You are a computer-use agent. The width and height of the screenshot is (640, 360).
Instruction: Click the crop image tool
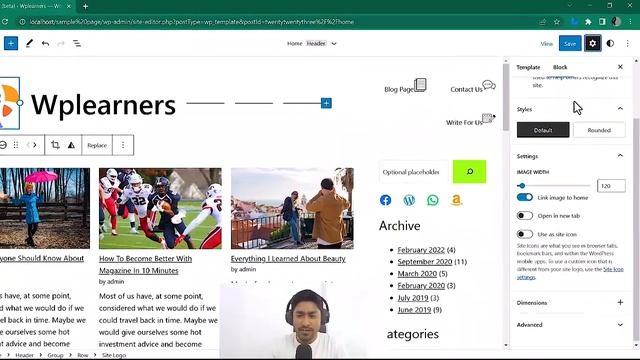click(56, 145)
